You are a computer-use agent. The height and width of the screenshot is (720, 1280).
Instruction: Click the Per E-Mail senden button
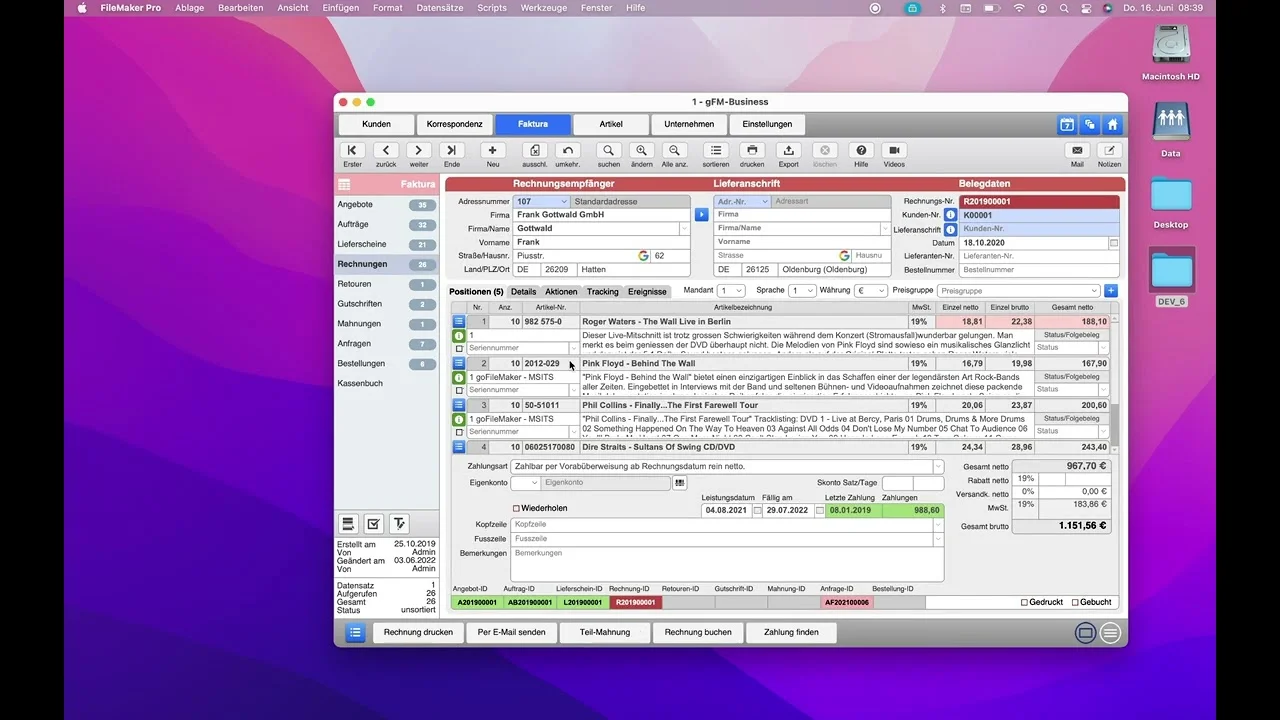click(x=511, y=632)
